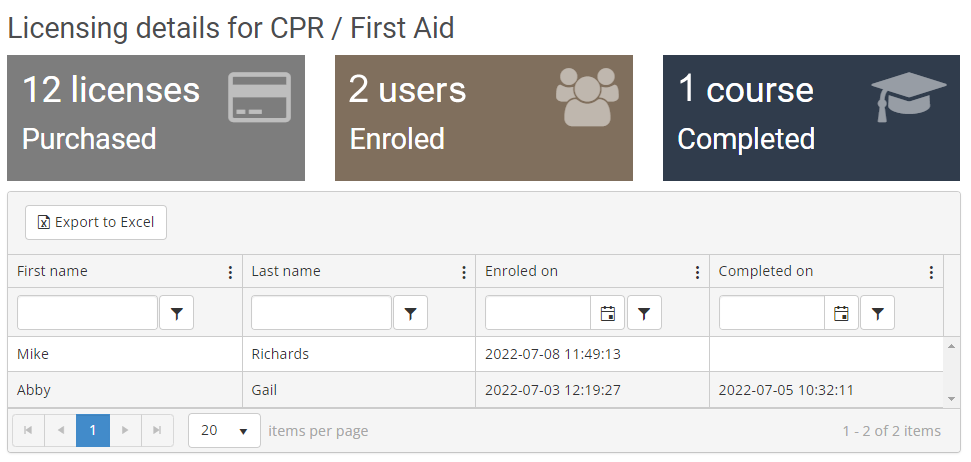Sort by the Enroled on column header

pyautogui.click(x=522, y=272)
